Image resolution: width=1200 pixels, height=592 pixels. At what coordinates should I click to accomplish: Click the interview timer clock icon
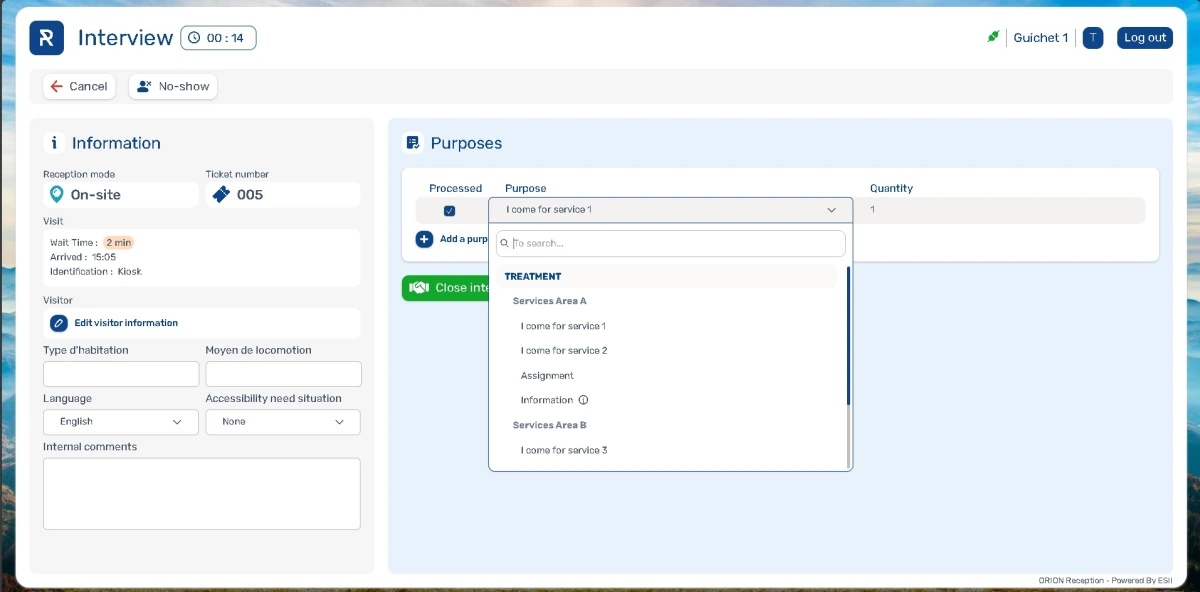pyautogui.click(x=194, y=38)
